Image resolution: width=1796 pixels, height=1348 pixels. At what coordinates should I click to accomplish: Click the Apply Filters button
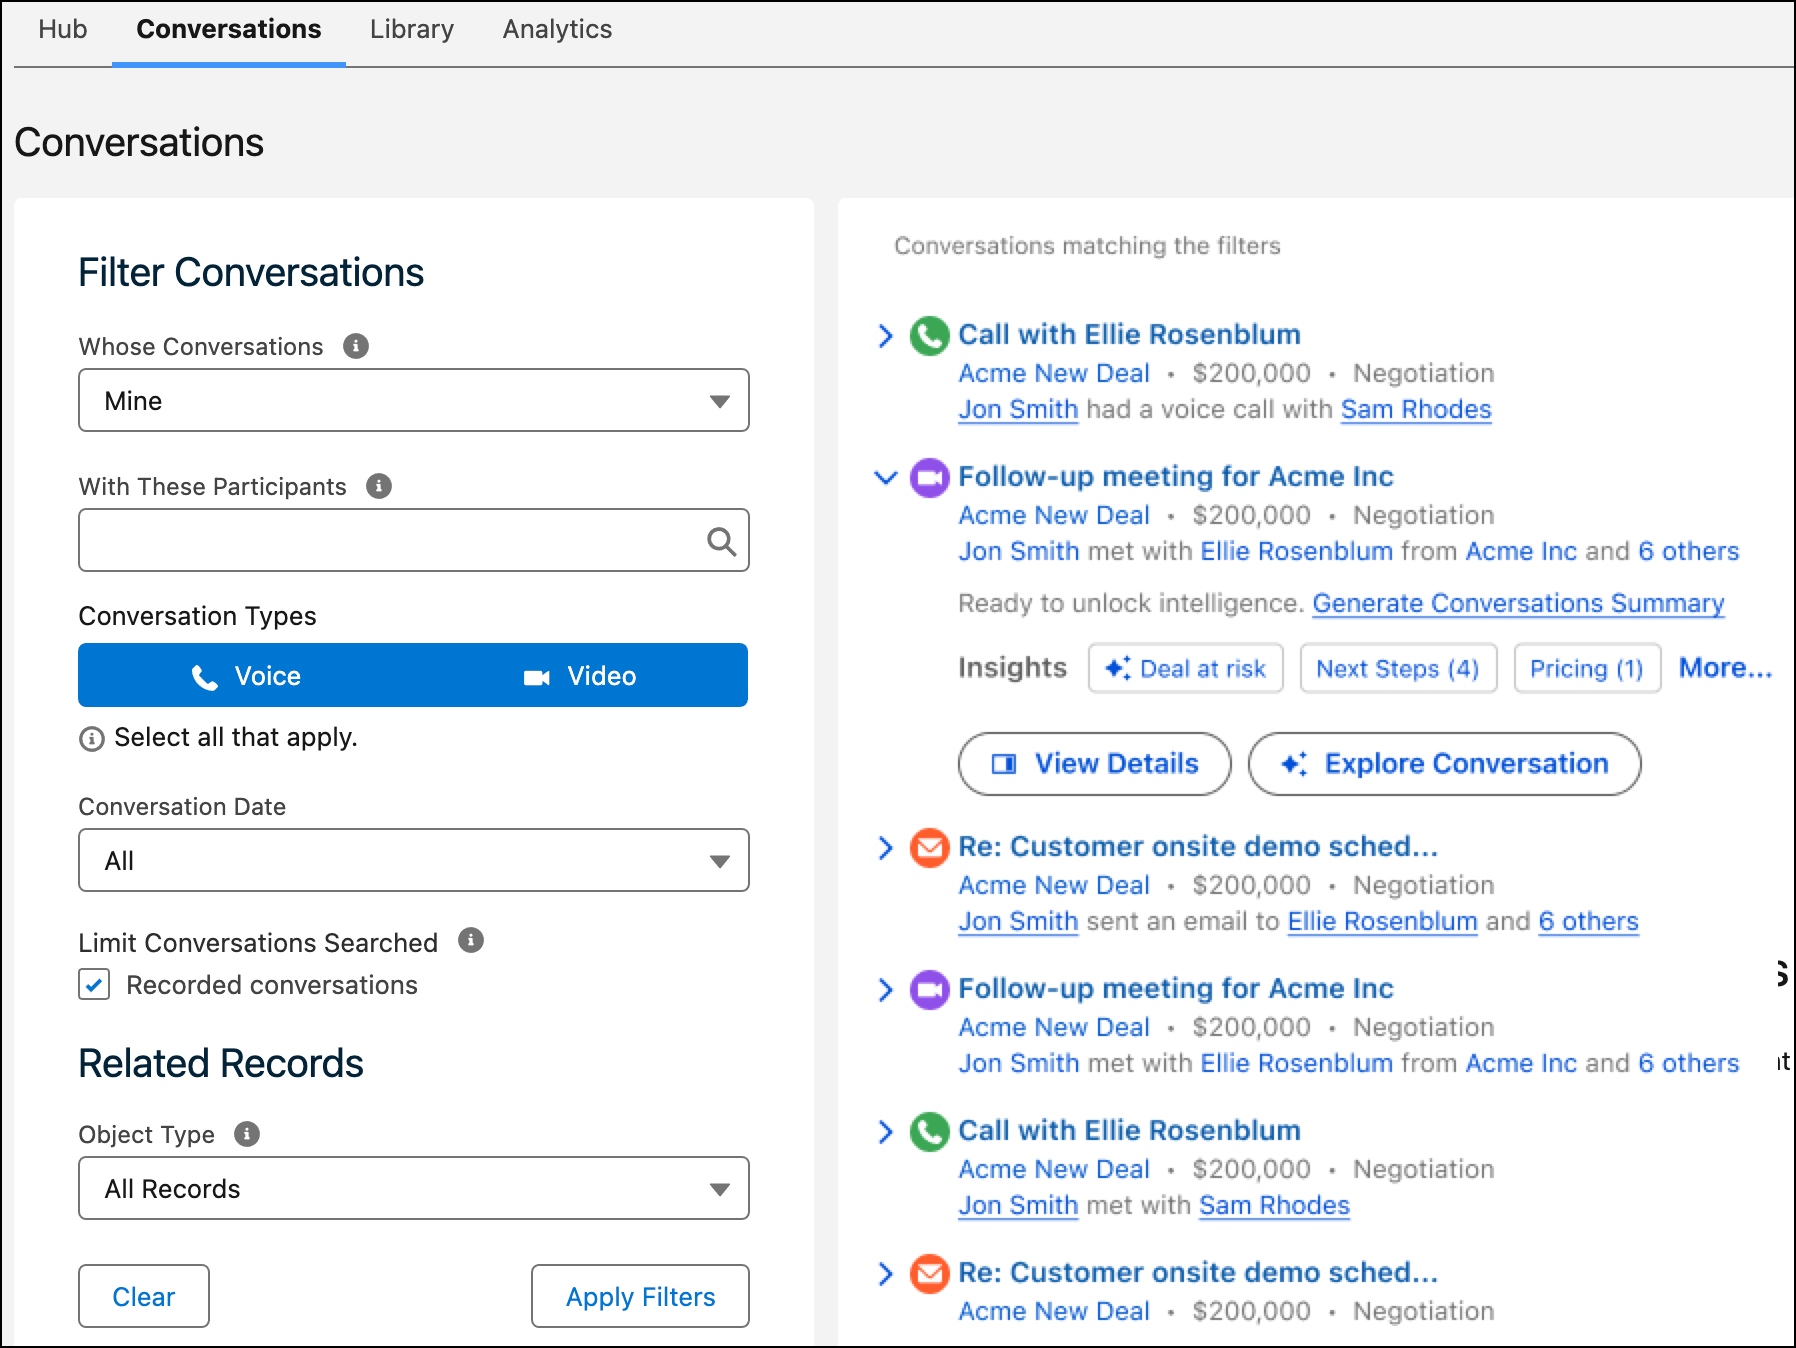[640, 1296]
